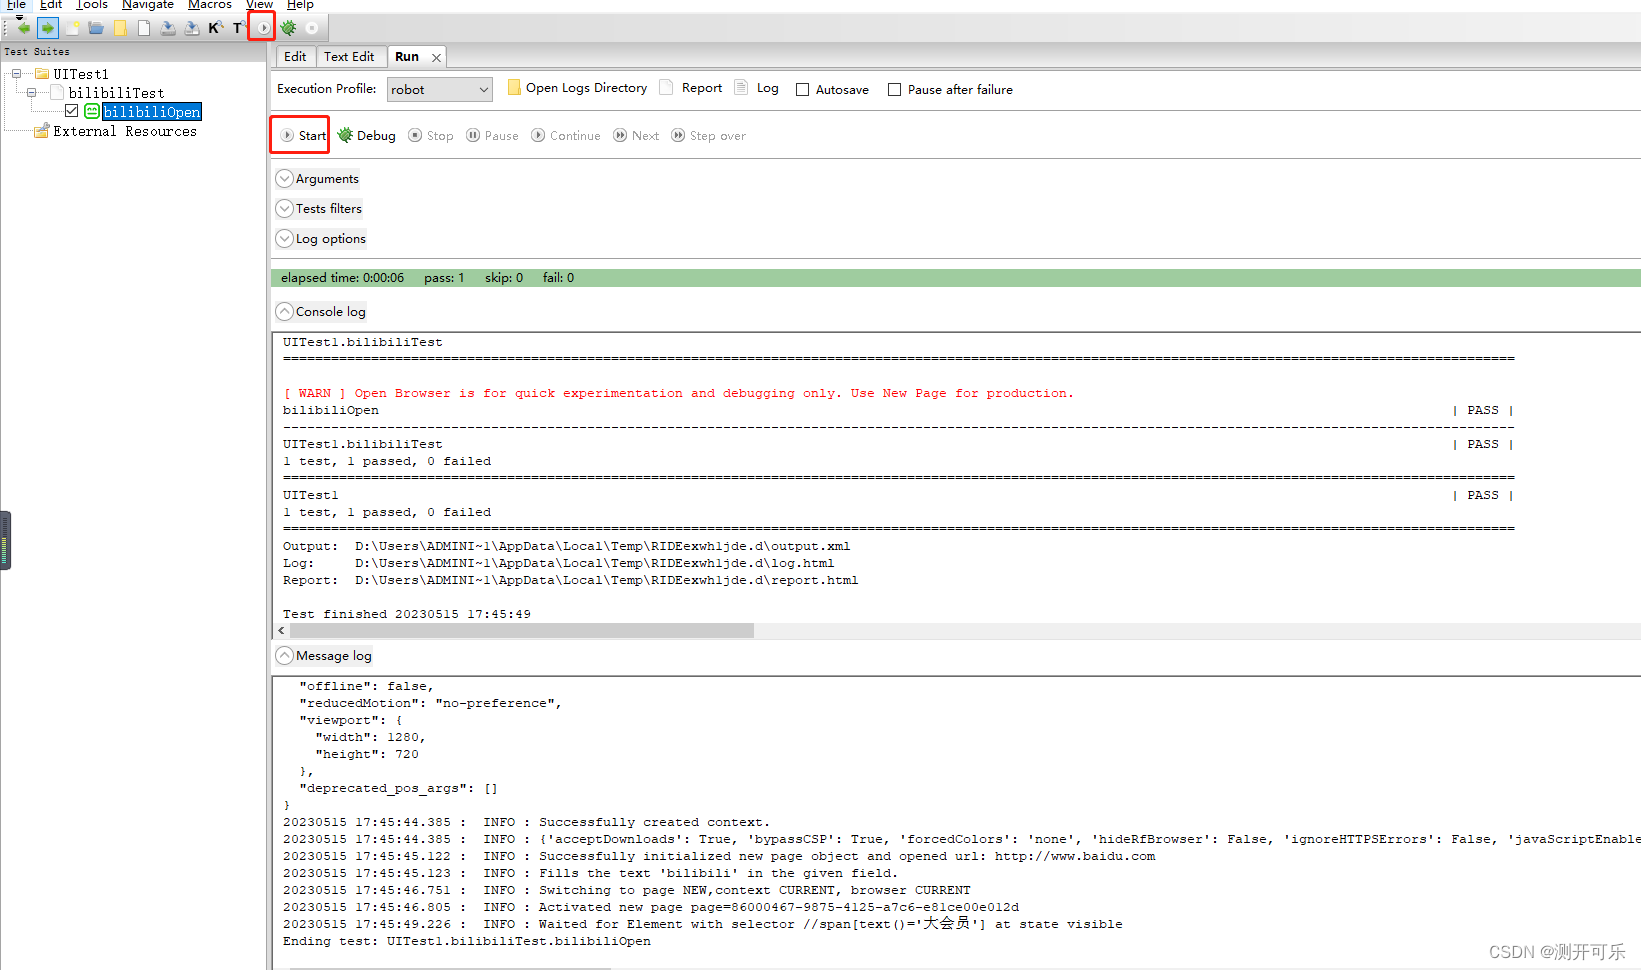Create a new project toolbar icon
1641x970 pixels.
coord(72,28)
